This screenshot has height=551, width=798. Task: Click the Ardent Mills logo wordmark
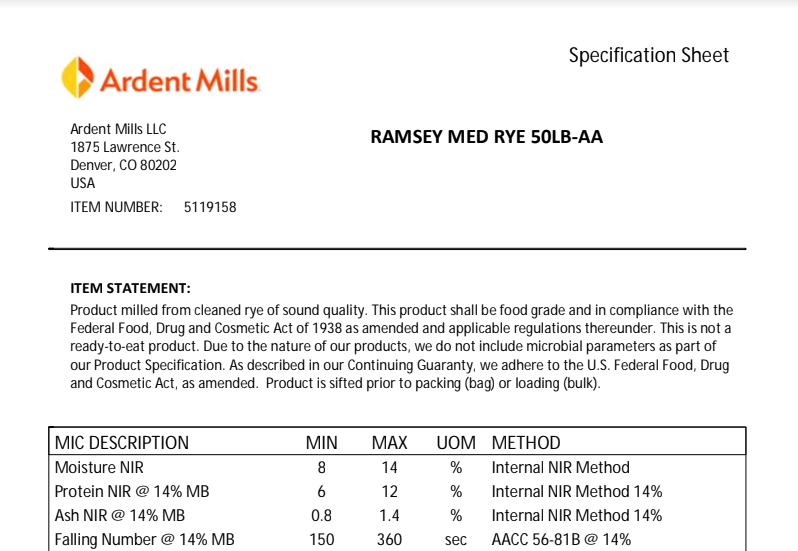[x=179, y=80]
